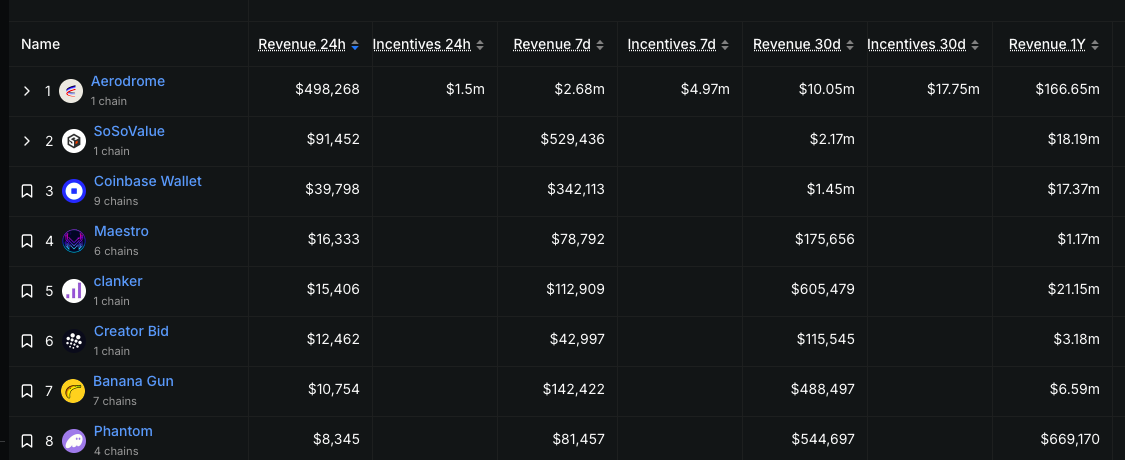Open the Maestro protocol link

(121, 231)
